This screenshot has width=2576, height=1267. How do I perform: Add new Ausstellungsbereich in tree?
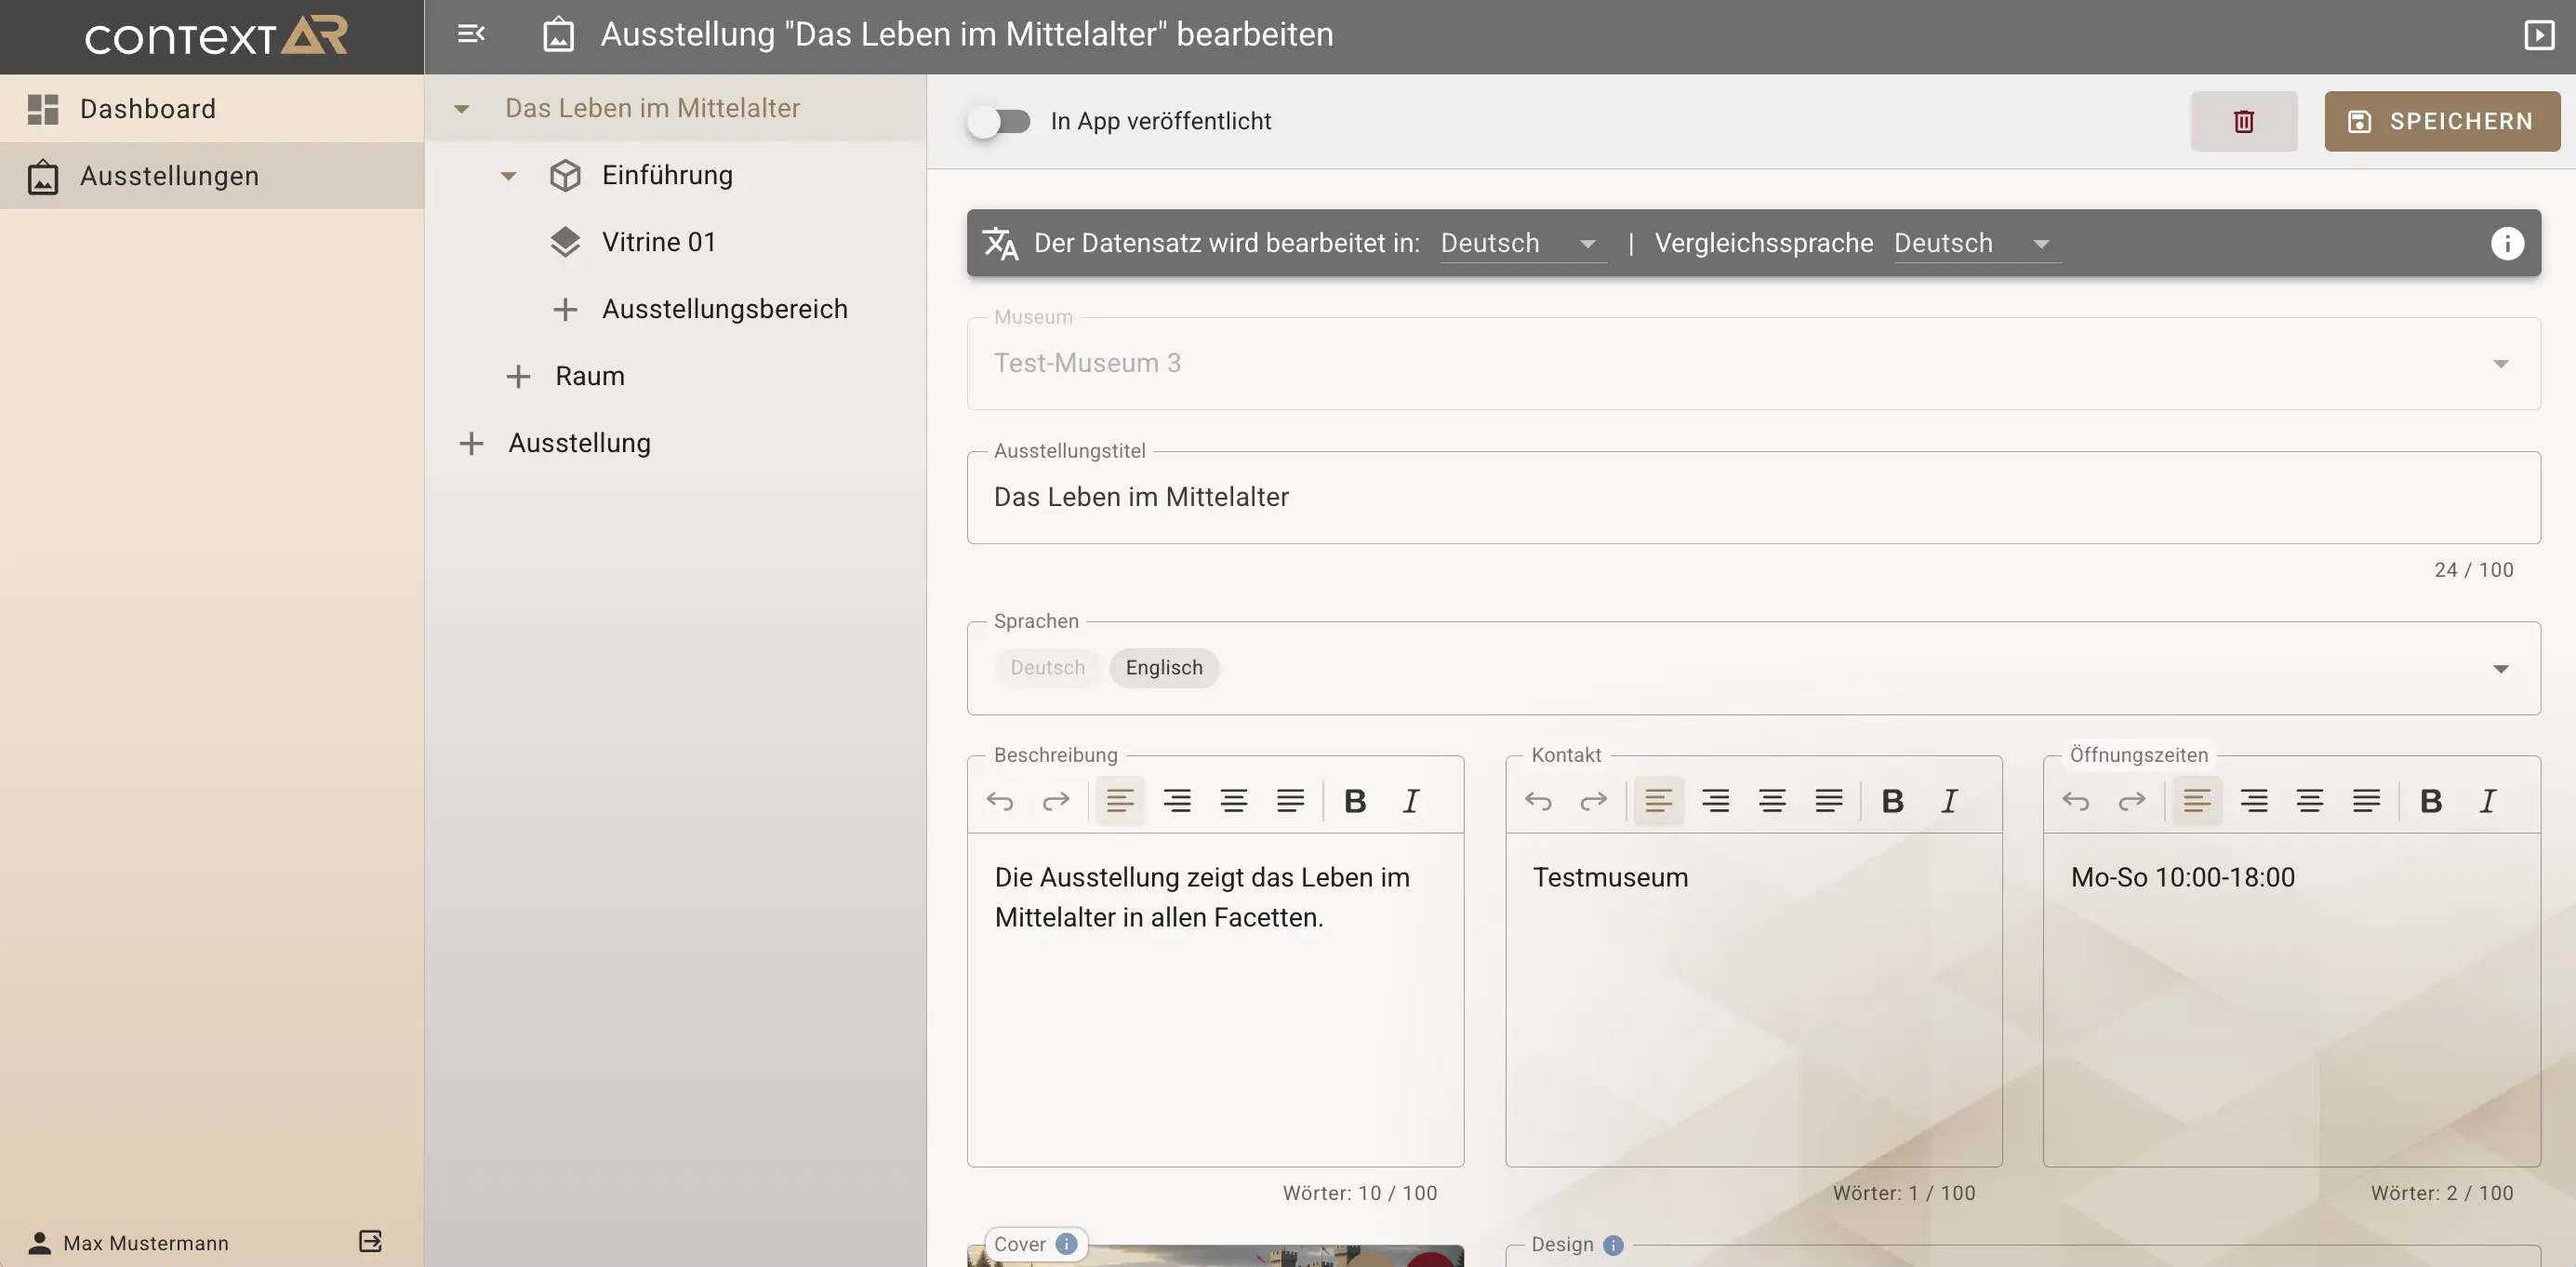pyautogui.click(x=724, y=309)
